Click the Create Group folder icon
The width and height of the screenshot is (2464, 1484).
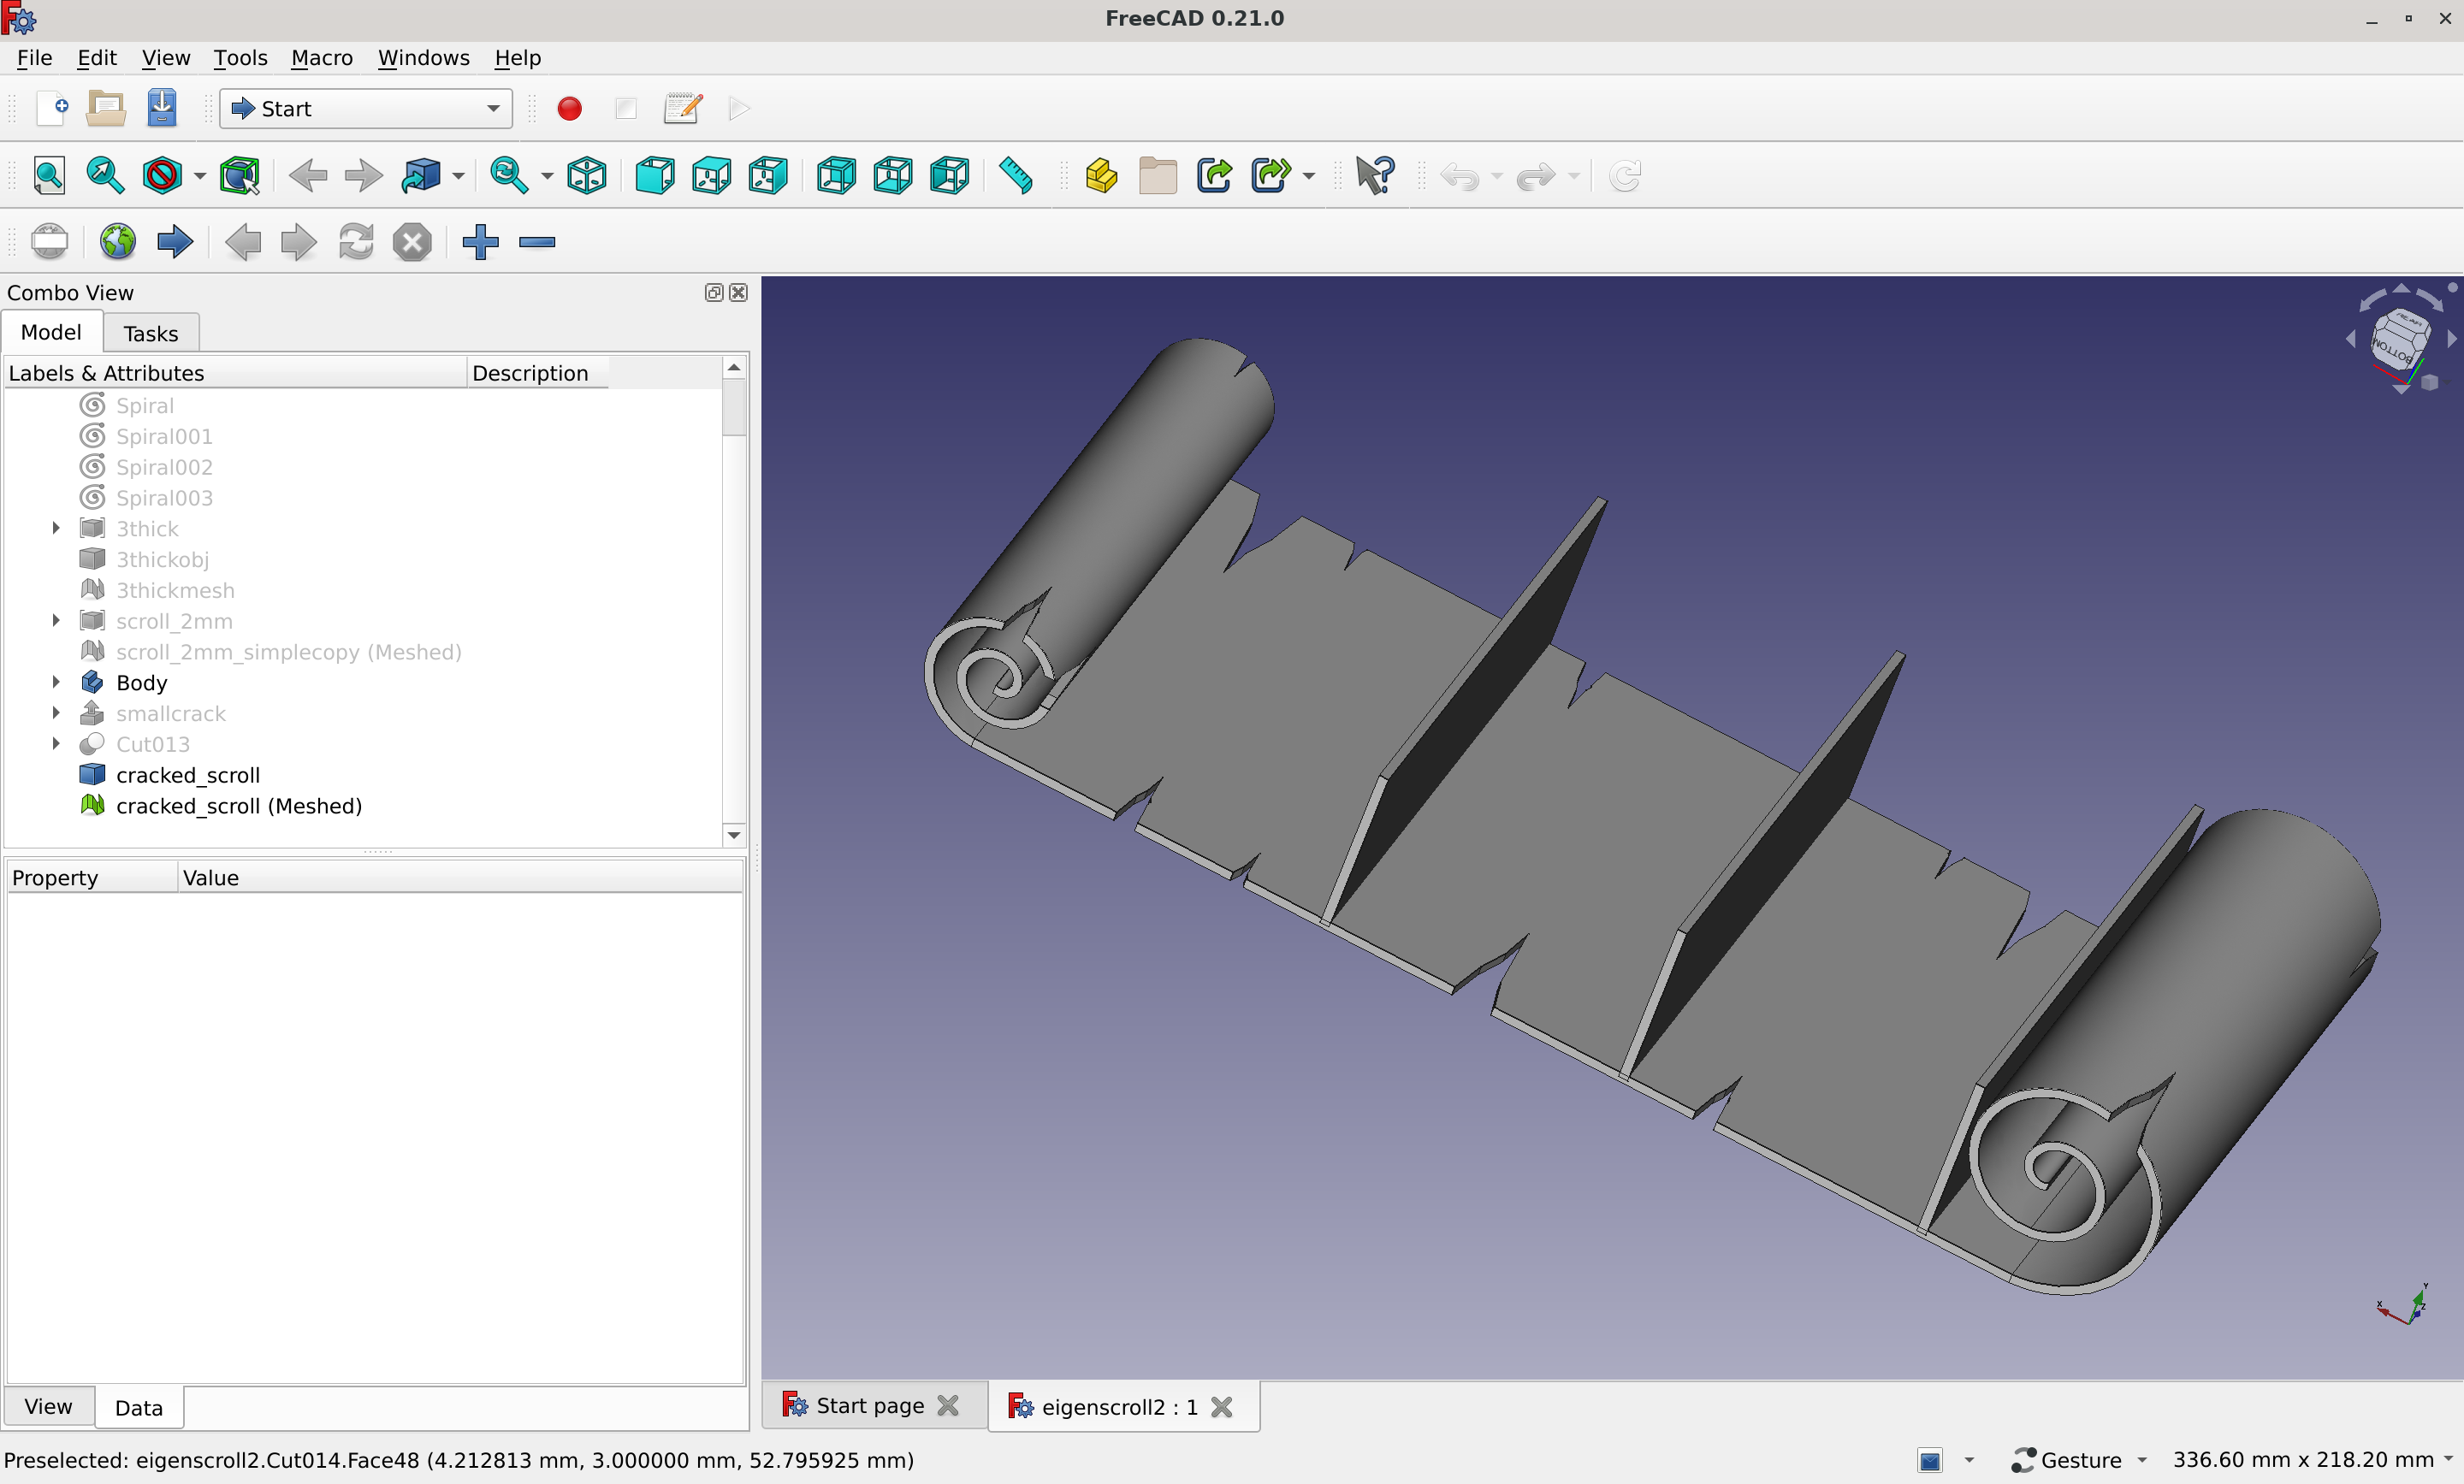[1157, 176]
